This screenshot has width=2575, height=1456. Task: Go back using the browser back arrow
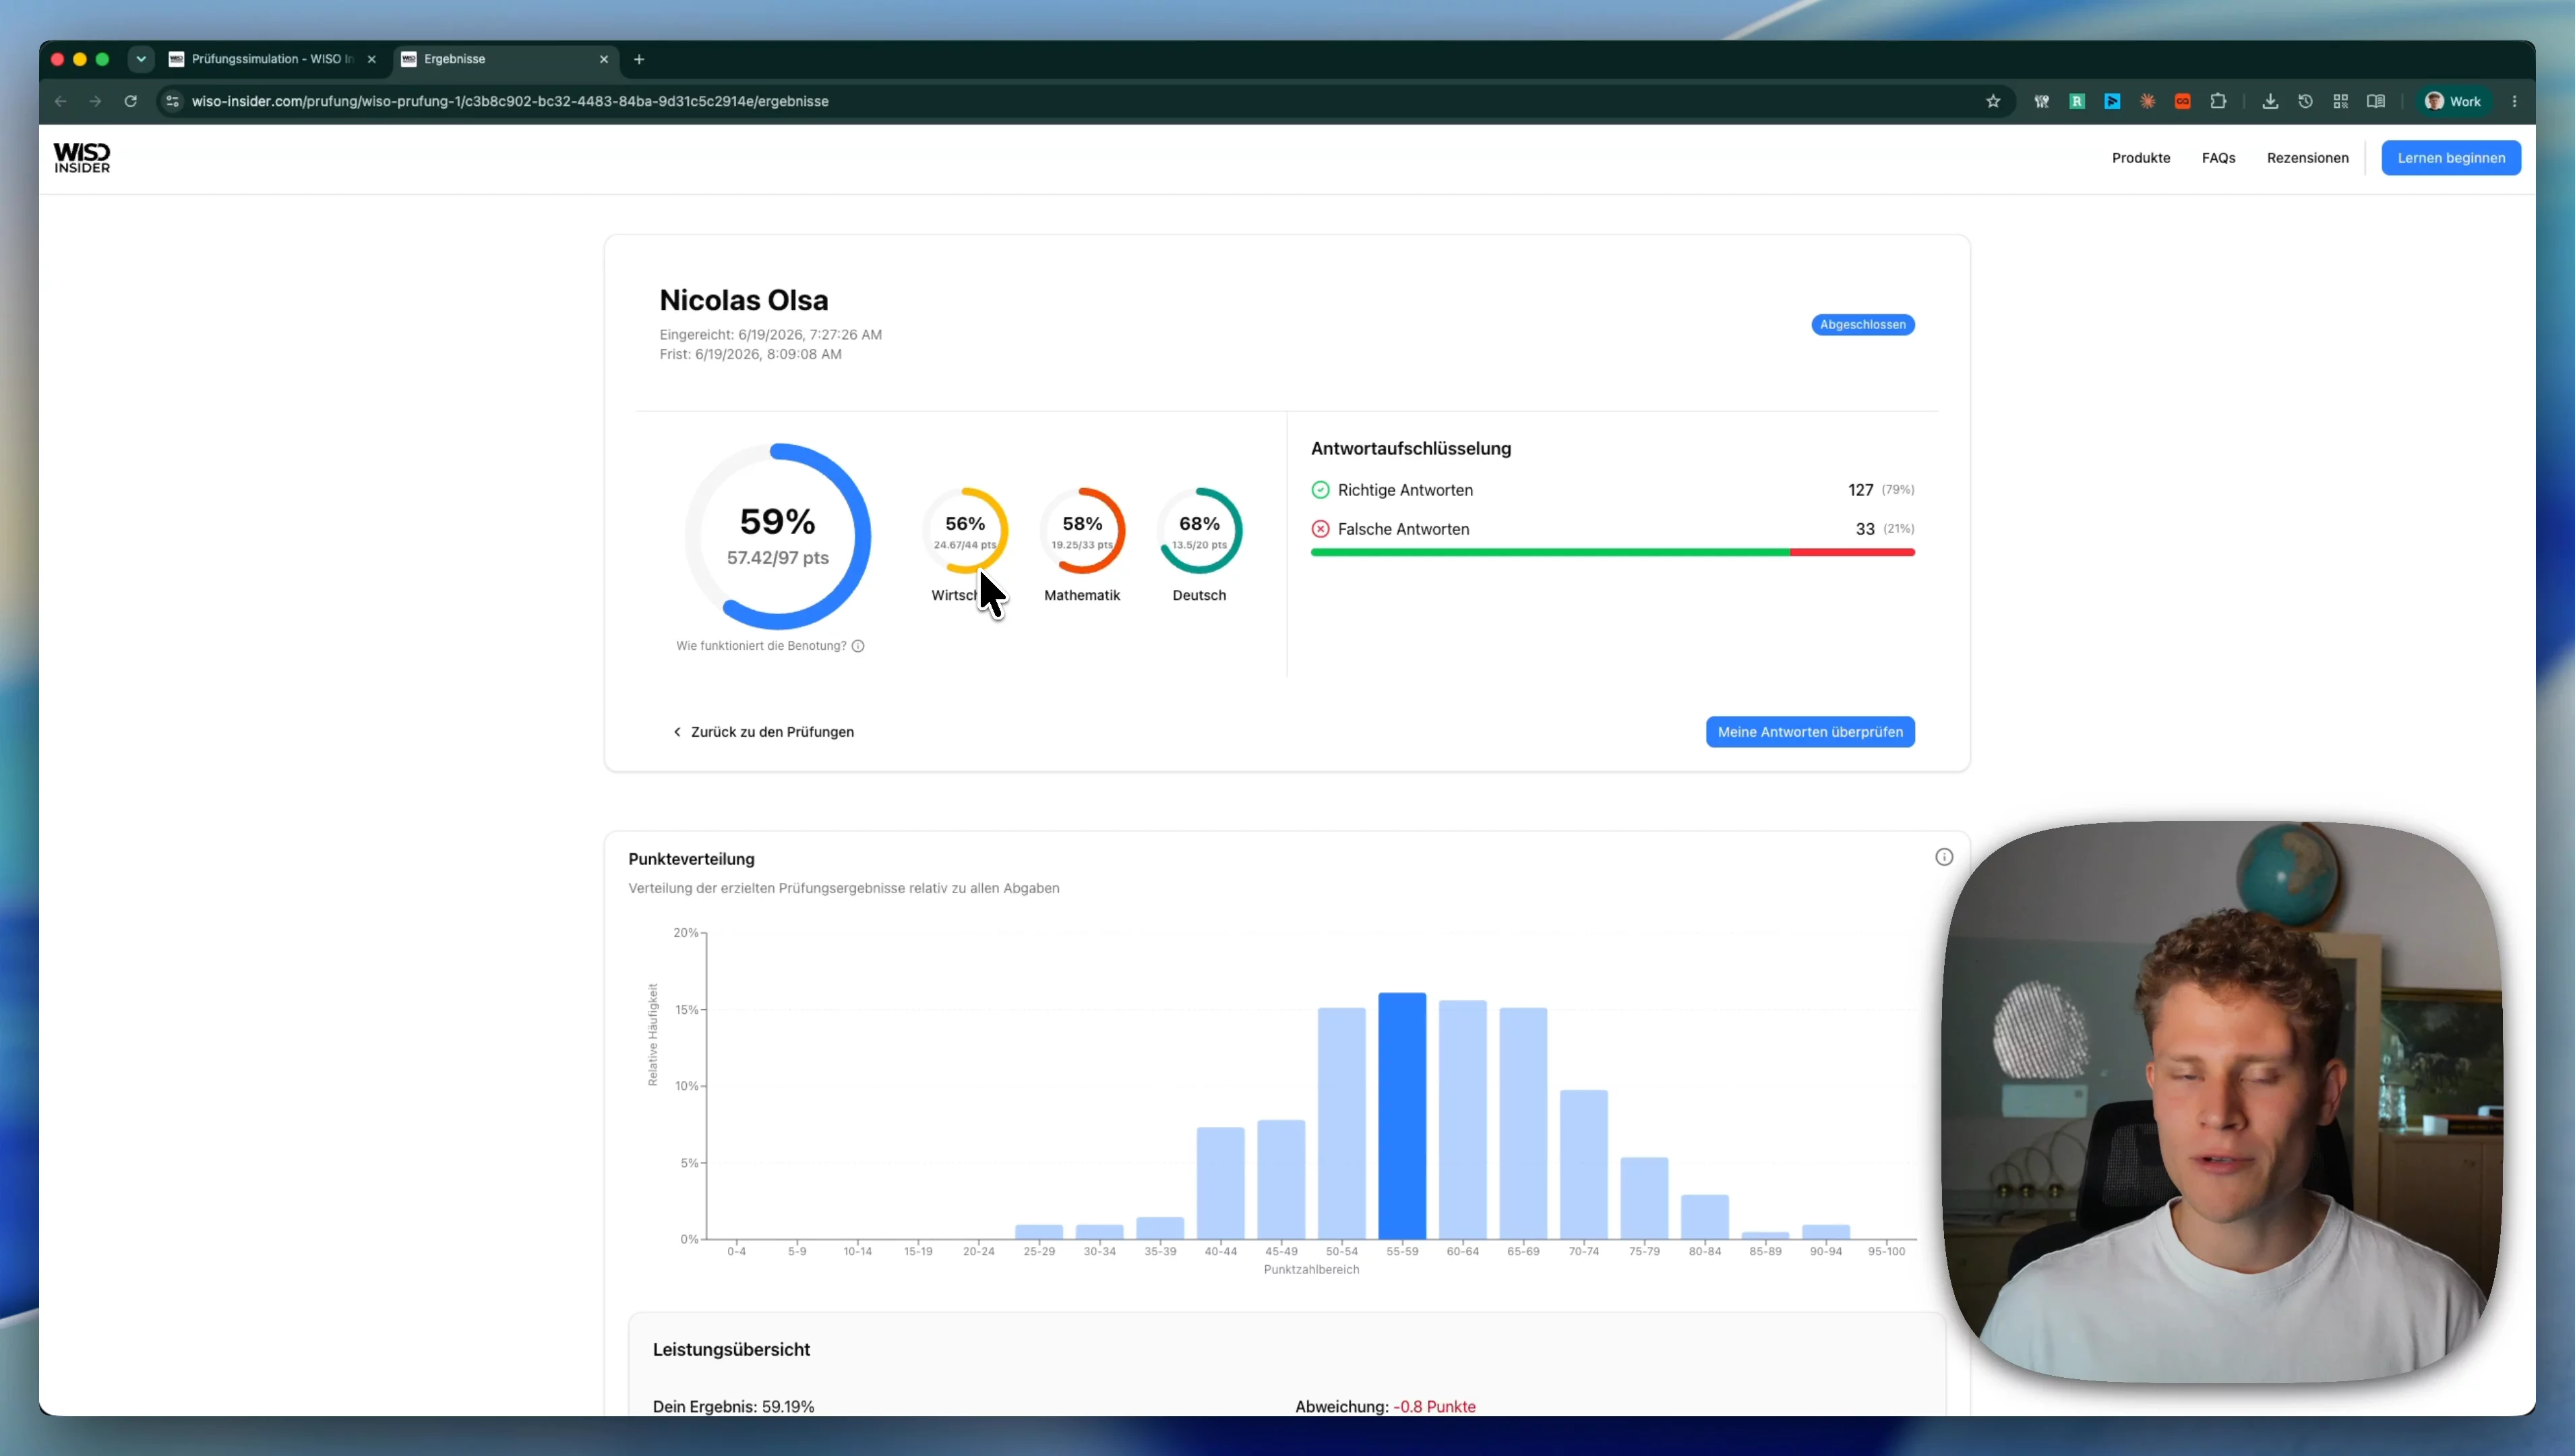[61, 101]
